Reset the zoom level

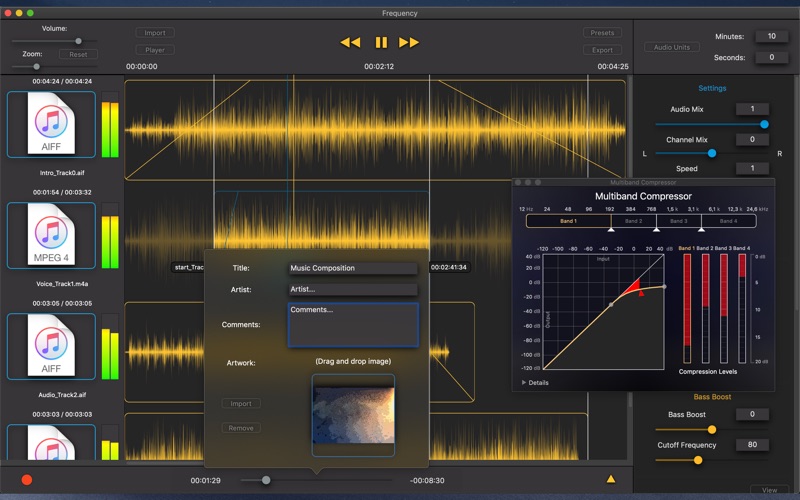coord(78,54)
